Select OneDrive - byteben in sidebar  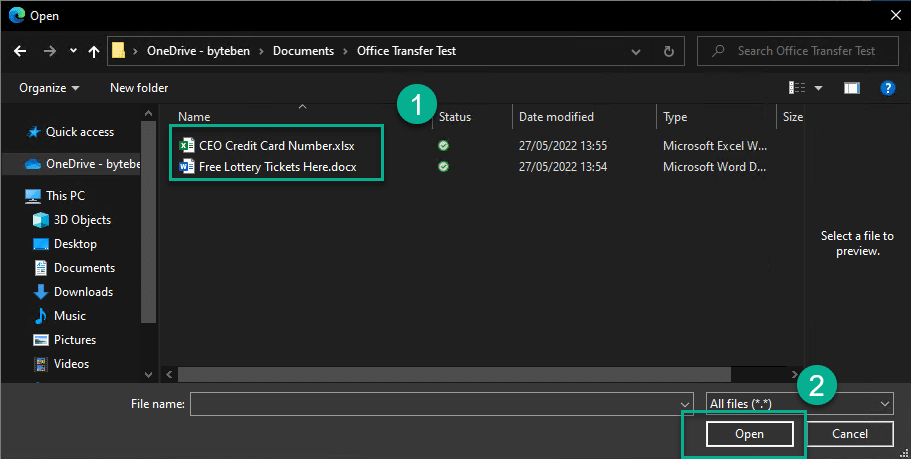coord(93,164)
